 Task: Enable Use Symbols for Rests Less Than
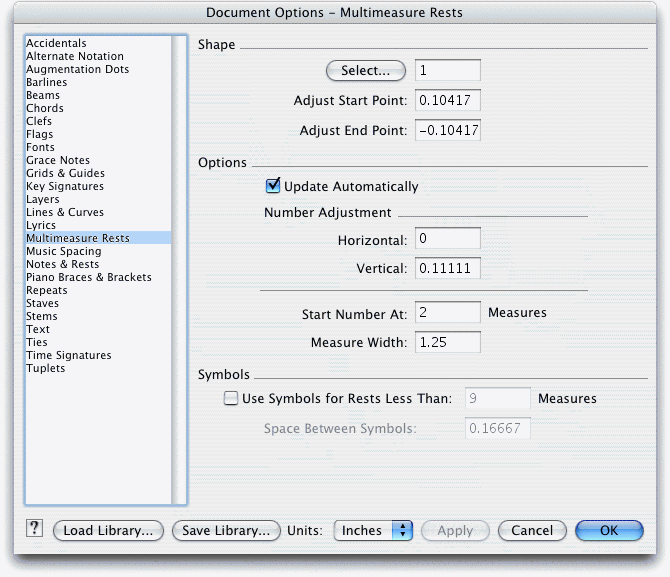pos(231,398)
